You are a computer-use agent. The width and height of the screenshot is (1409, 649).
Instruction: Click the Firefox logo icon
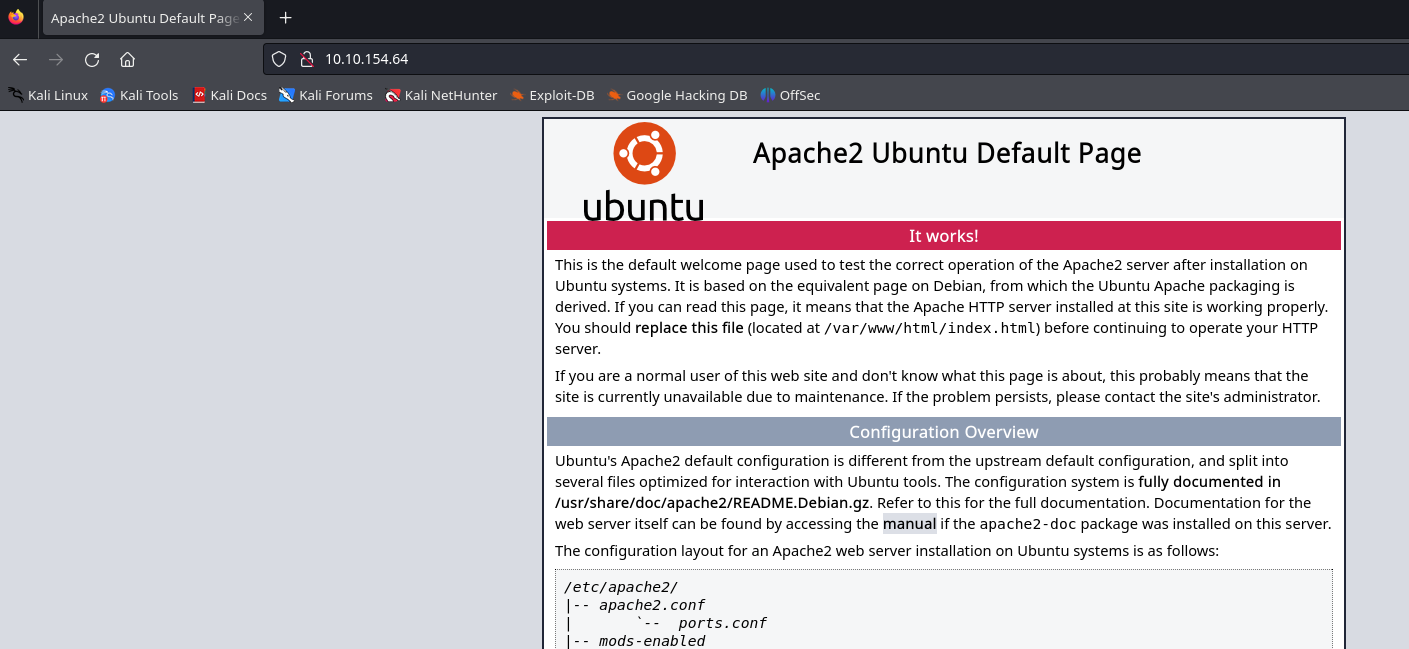coord(15,18)
